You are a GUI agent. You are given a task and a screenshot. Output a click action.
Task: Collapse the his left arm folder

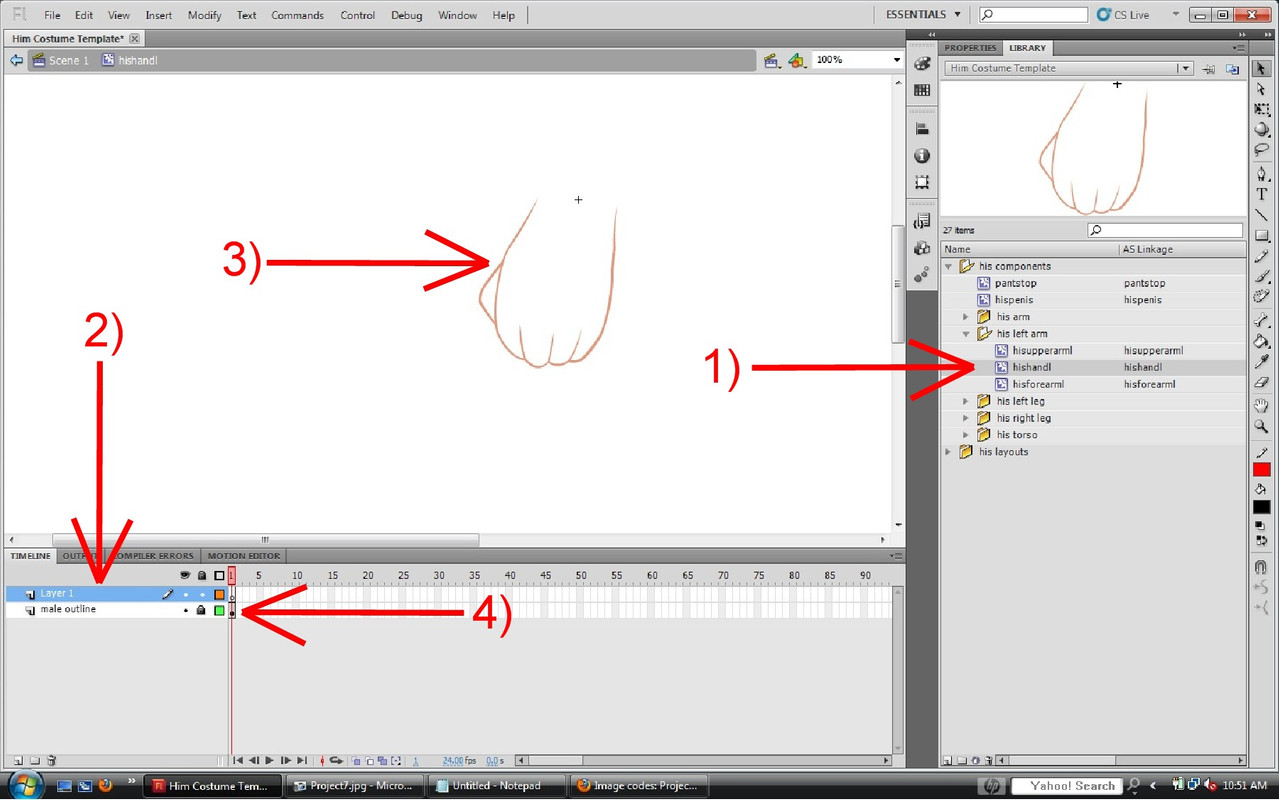(966, 334)
